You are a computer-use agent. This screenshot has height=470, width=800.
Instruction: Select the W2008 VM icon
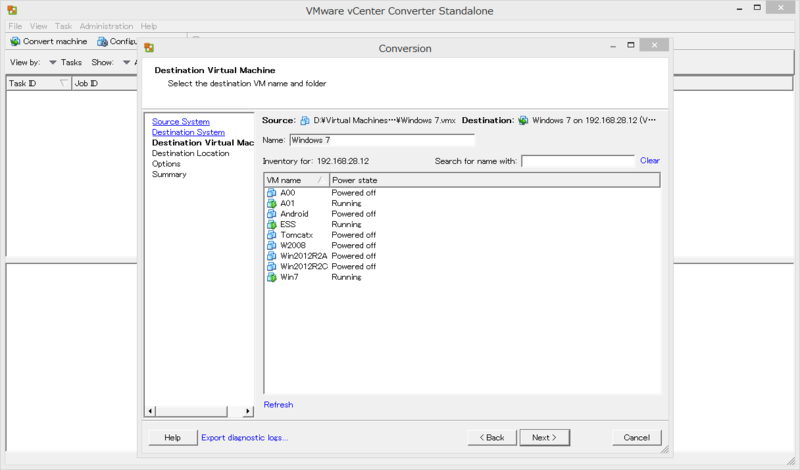(x=272, y=245)
